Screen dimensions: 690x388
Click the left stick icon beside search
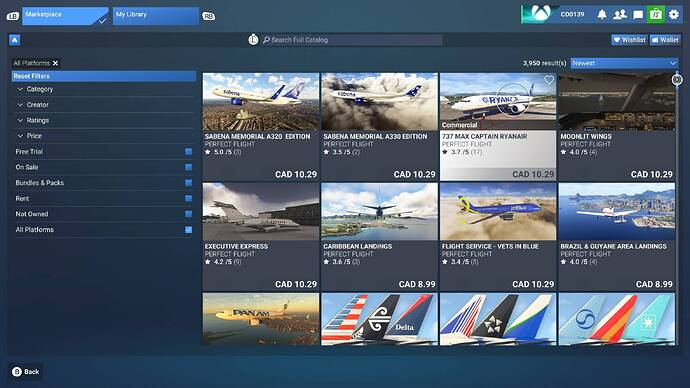point(253,40)
